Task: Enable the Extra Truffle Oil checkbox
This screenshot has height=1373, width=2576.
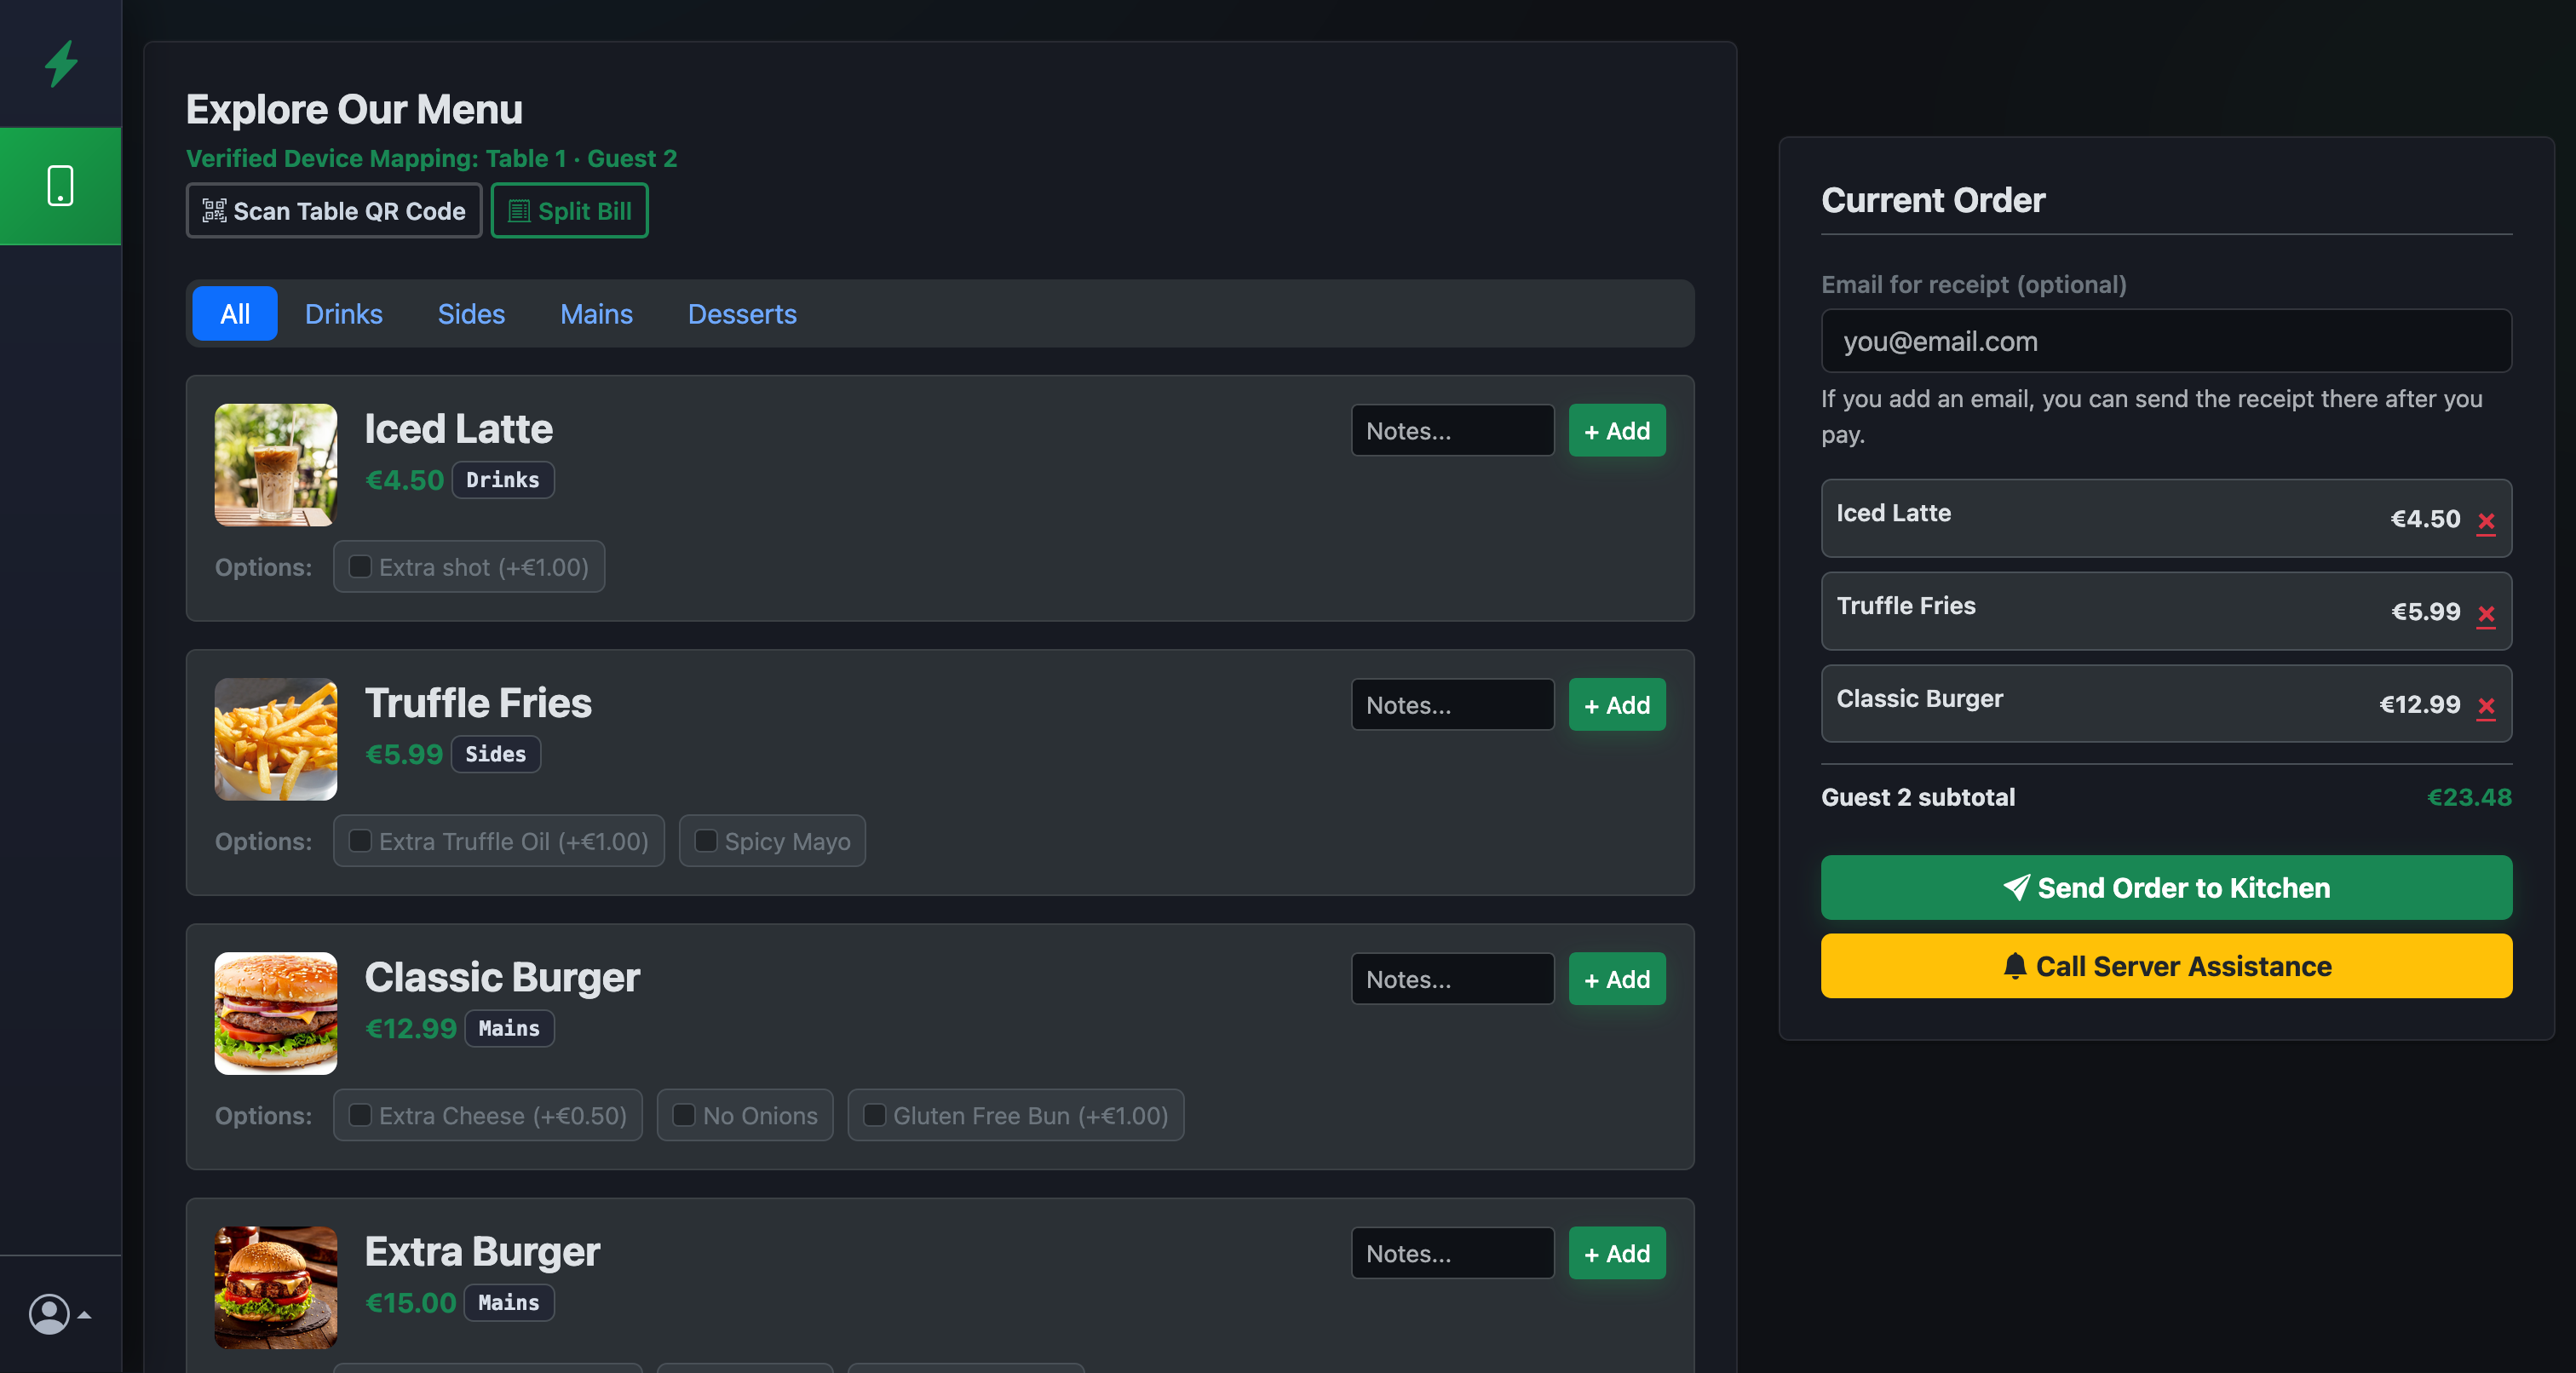Action: [360, 841]
